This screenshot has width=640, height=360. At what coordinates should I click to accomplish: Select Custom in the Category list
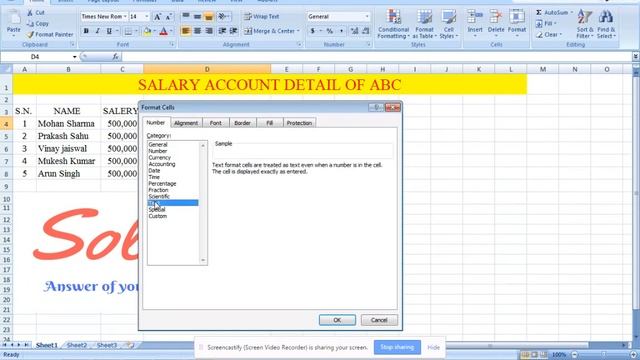pos(158,216)
